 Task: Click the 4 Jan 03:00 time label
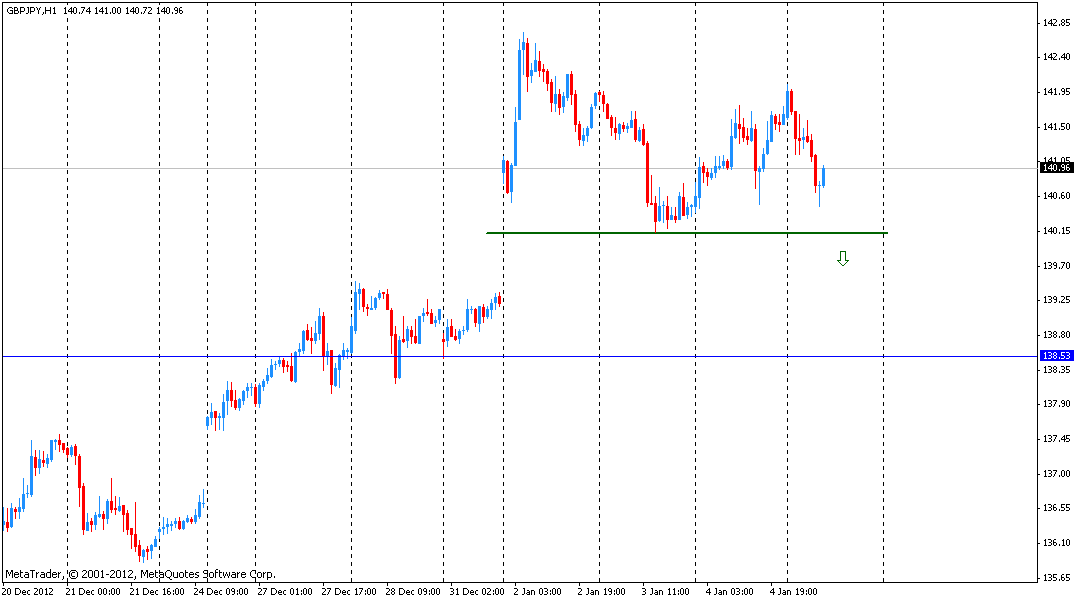729,591
